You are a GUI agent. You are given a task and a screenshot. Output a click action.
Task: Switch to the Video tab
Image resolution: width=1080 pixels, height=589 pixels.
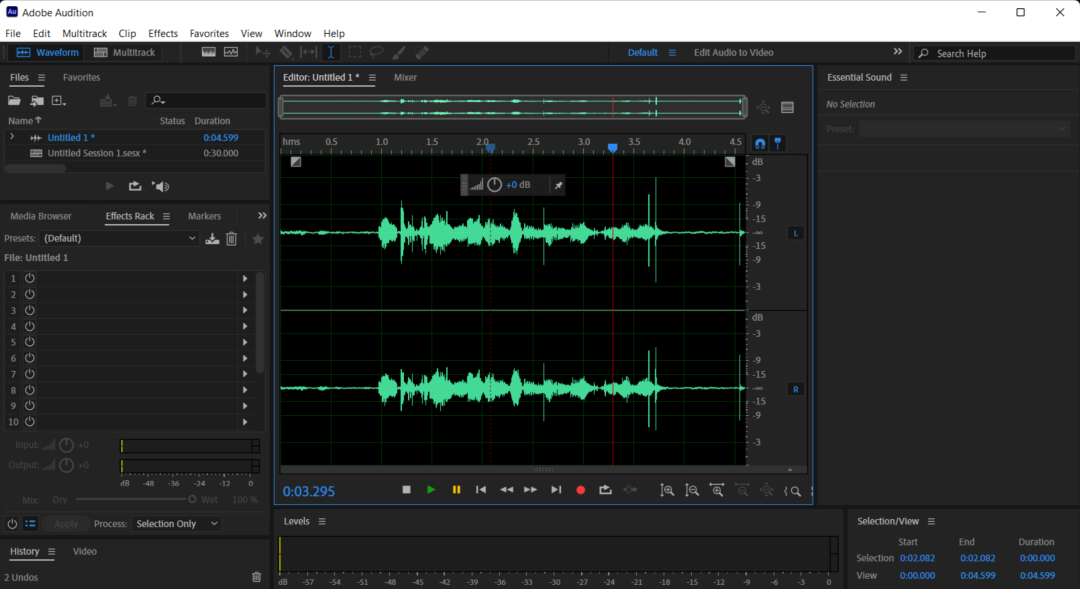point(85,551)
